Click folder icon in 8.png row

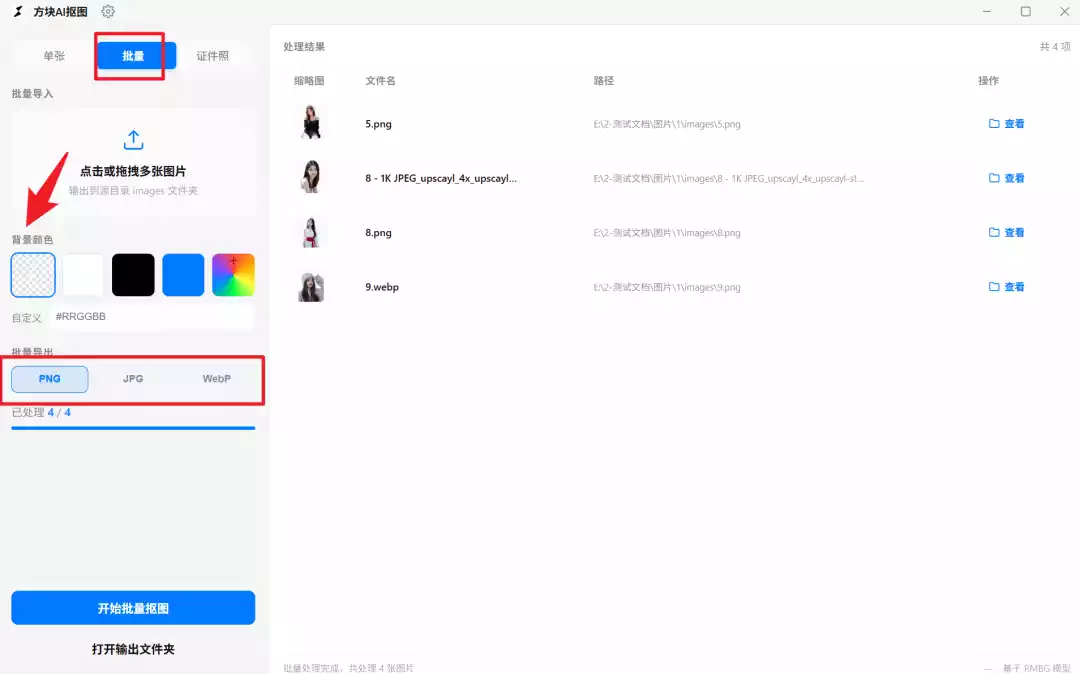994,233
